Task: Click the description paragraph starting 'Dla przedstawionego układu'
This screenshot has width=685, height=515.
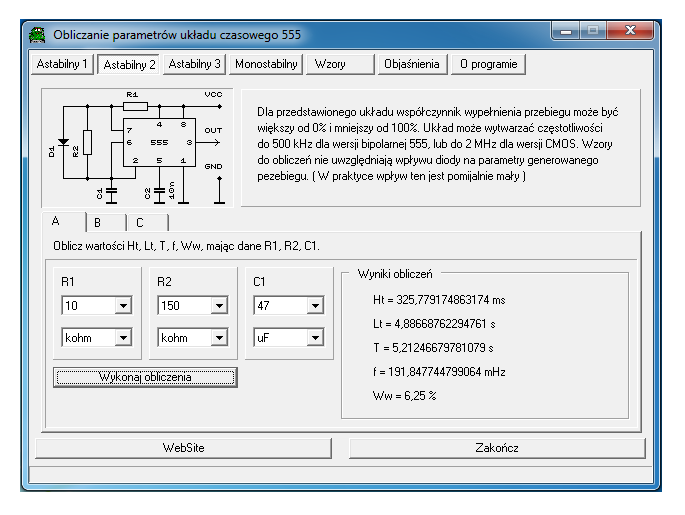Action: pyautogui.click(x=438, y=144)
